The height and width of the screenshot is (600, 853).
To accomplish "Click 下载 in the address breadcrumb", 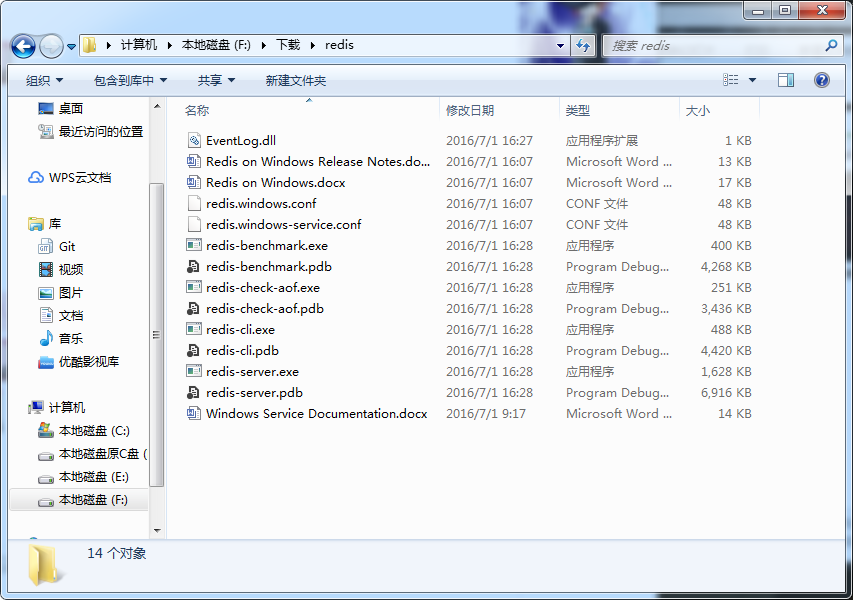I will pos(288,45).
